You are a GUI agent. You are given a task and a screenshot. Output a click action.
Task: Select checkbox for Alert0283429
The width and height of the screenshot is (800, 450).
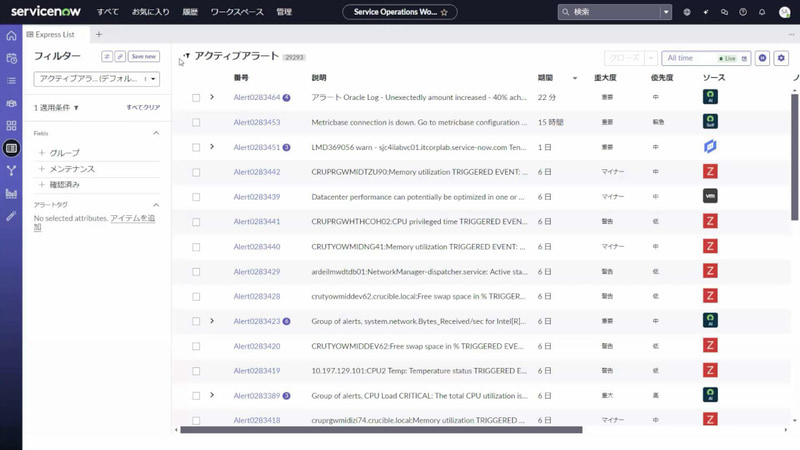[196, 272]
